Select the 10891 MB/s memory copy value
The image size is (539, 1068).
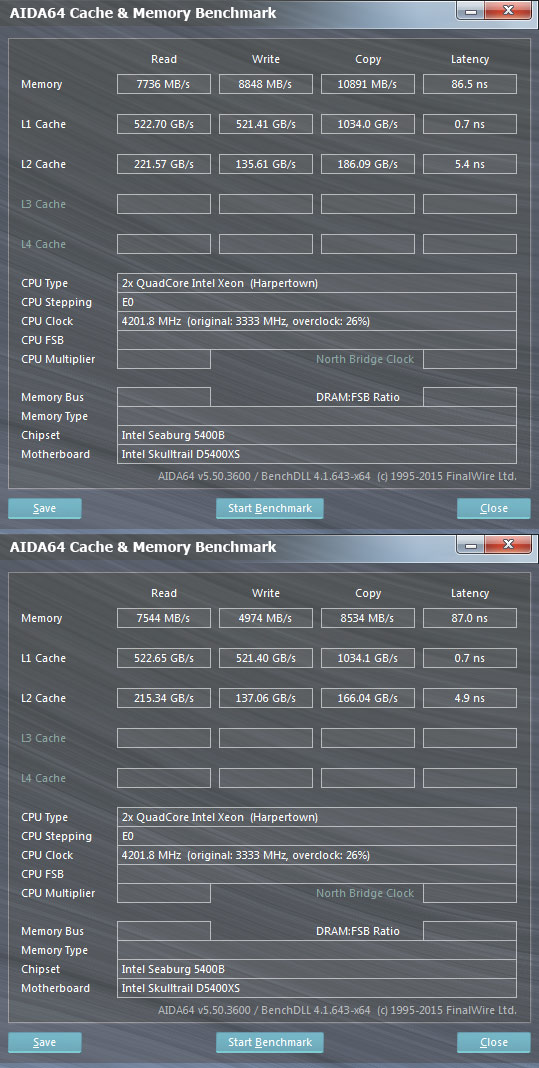coord(368,84)
